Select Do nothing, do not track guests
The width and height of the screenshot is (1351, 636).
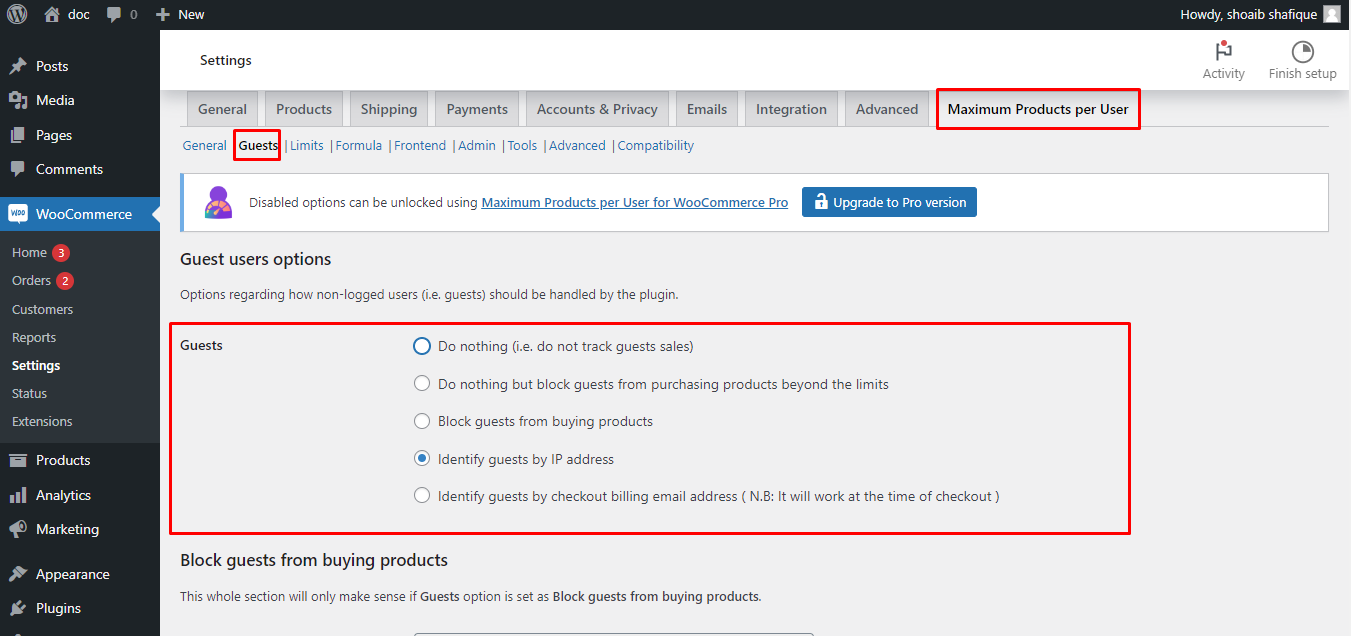422,346
